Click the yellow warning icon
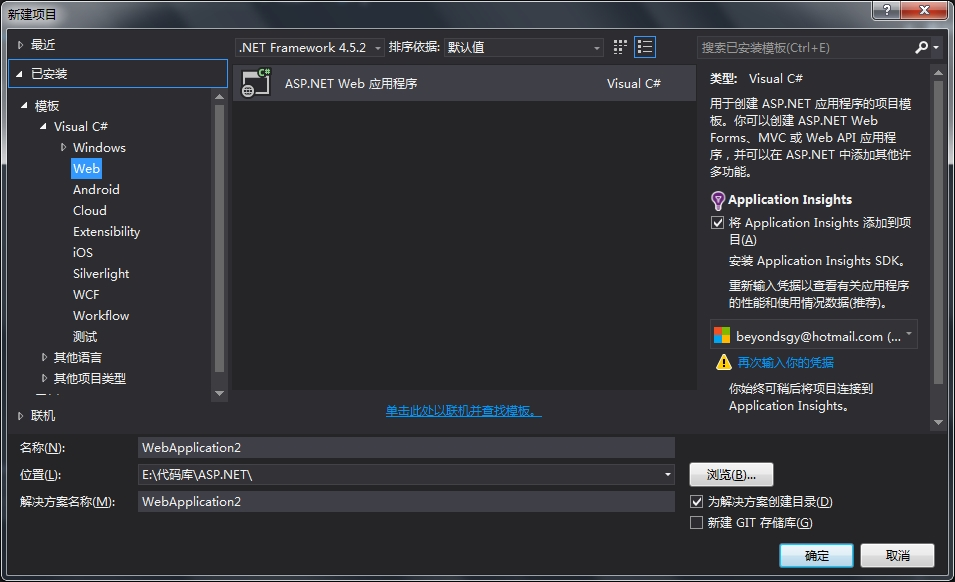The width and height of the screenshot is (955, 582). coord(724,362)
